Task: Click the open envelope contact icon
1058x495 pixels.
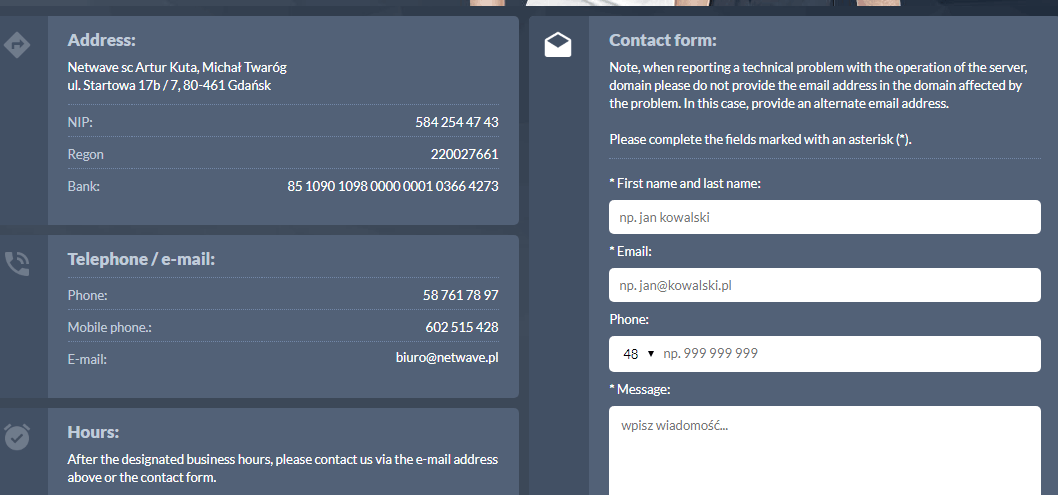Action: (x=557, y=45)
